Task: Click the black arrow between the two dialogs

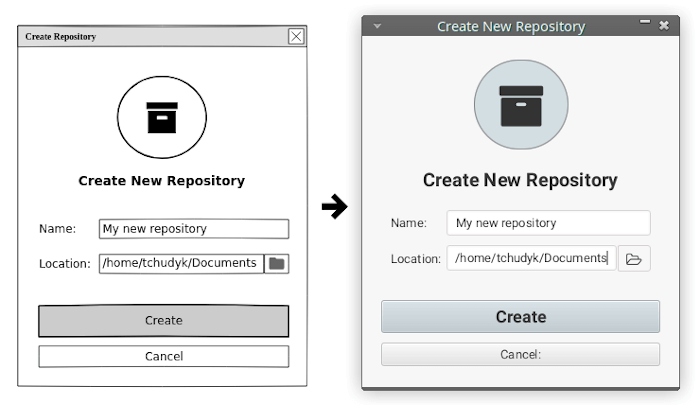Action: click(x=334, y=207)
